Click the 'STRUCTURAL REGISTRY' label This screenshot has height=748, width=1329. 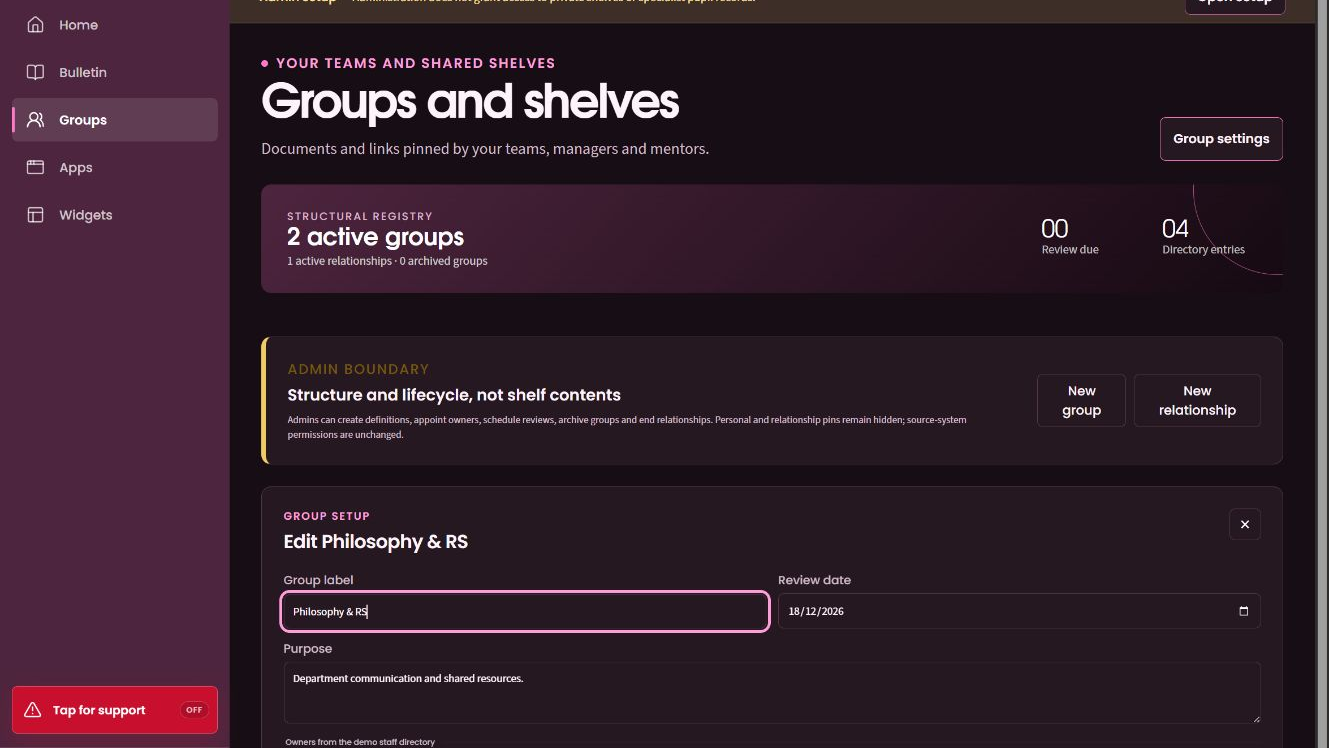pos(360,216)
